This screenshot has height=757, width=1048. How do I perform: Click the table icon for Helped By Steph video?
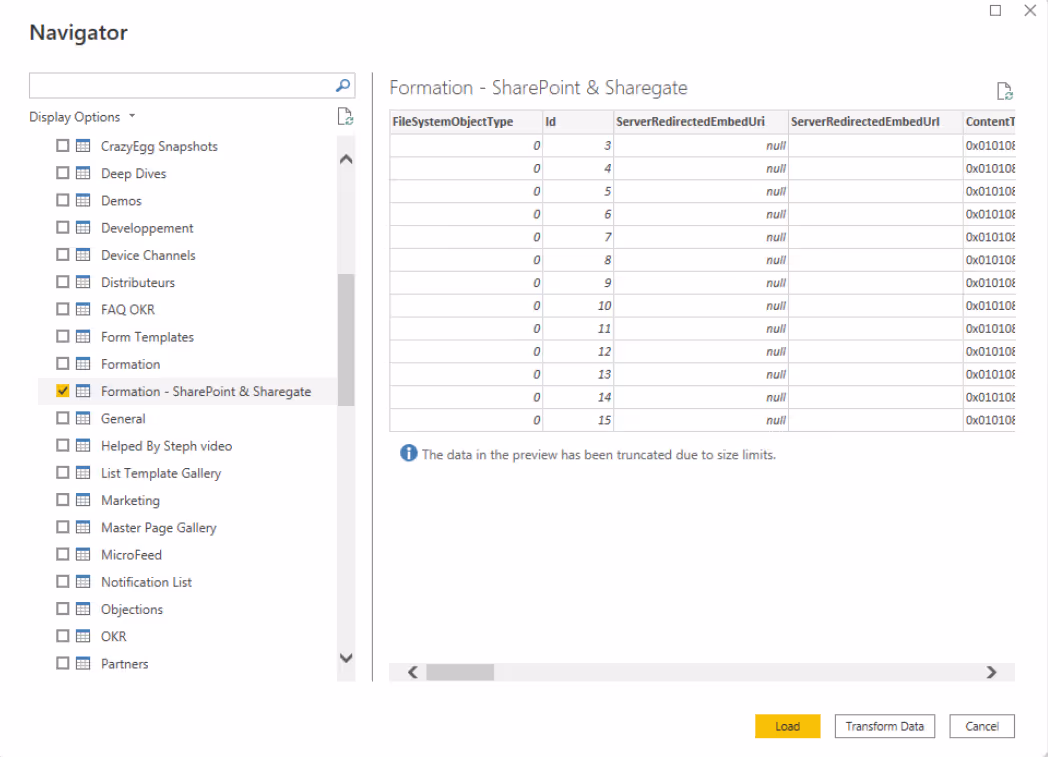tap(83, 446)
